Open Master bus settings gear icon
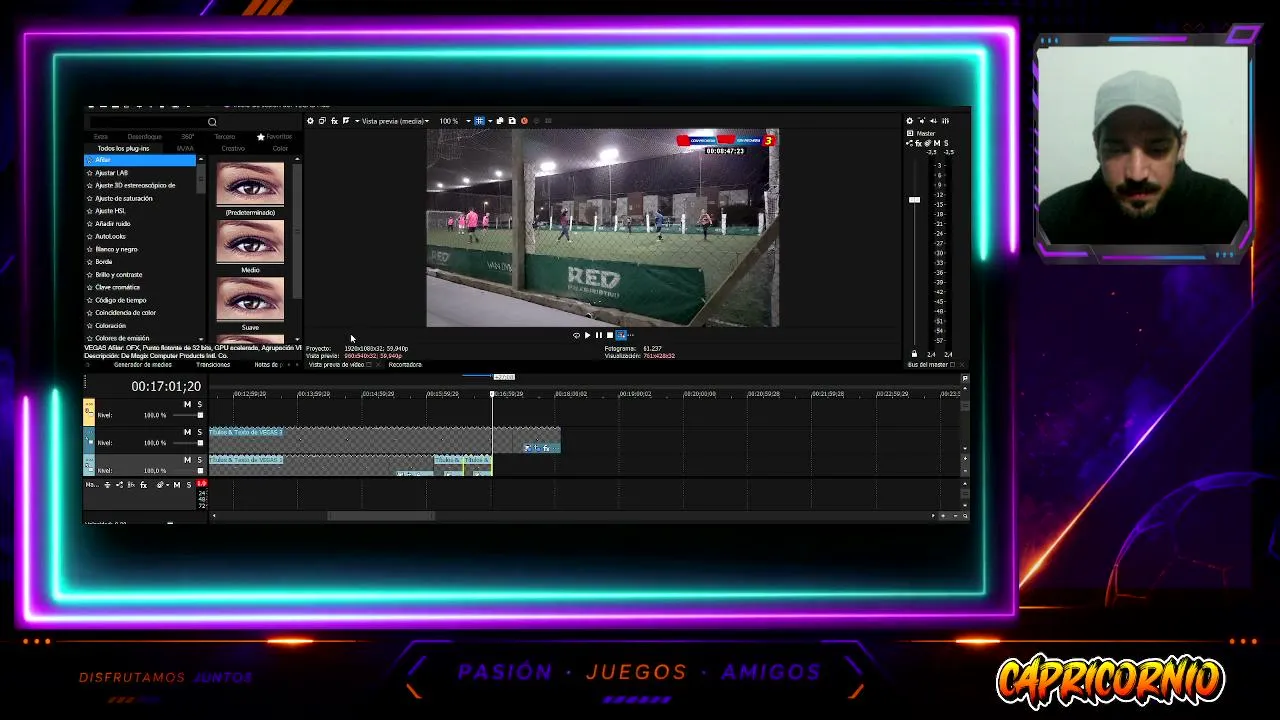 [909, 121]
